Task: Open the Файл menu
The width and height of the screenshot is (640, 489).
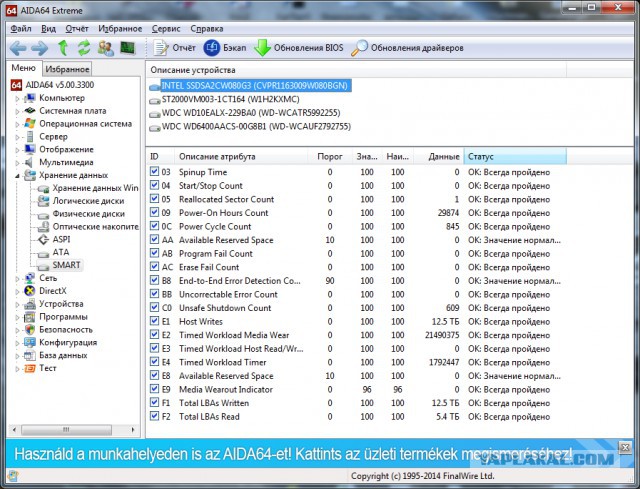Action: coord(21,29)
